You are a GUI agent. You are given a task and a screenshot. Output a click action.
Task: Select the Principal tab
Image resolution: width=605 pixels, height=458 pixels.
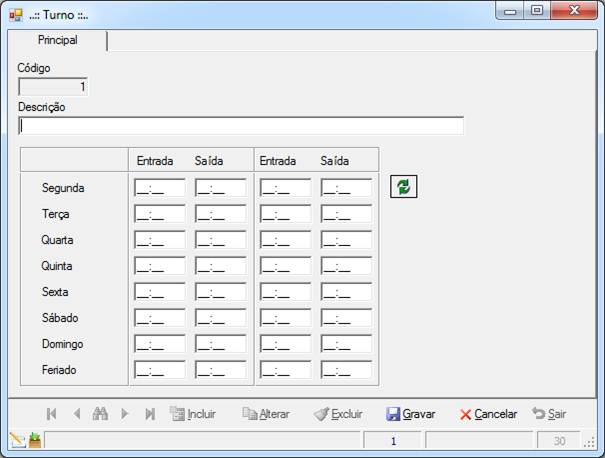[57, 40]
